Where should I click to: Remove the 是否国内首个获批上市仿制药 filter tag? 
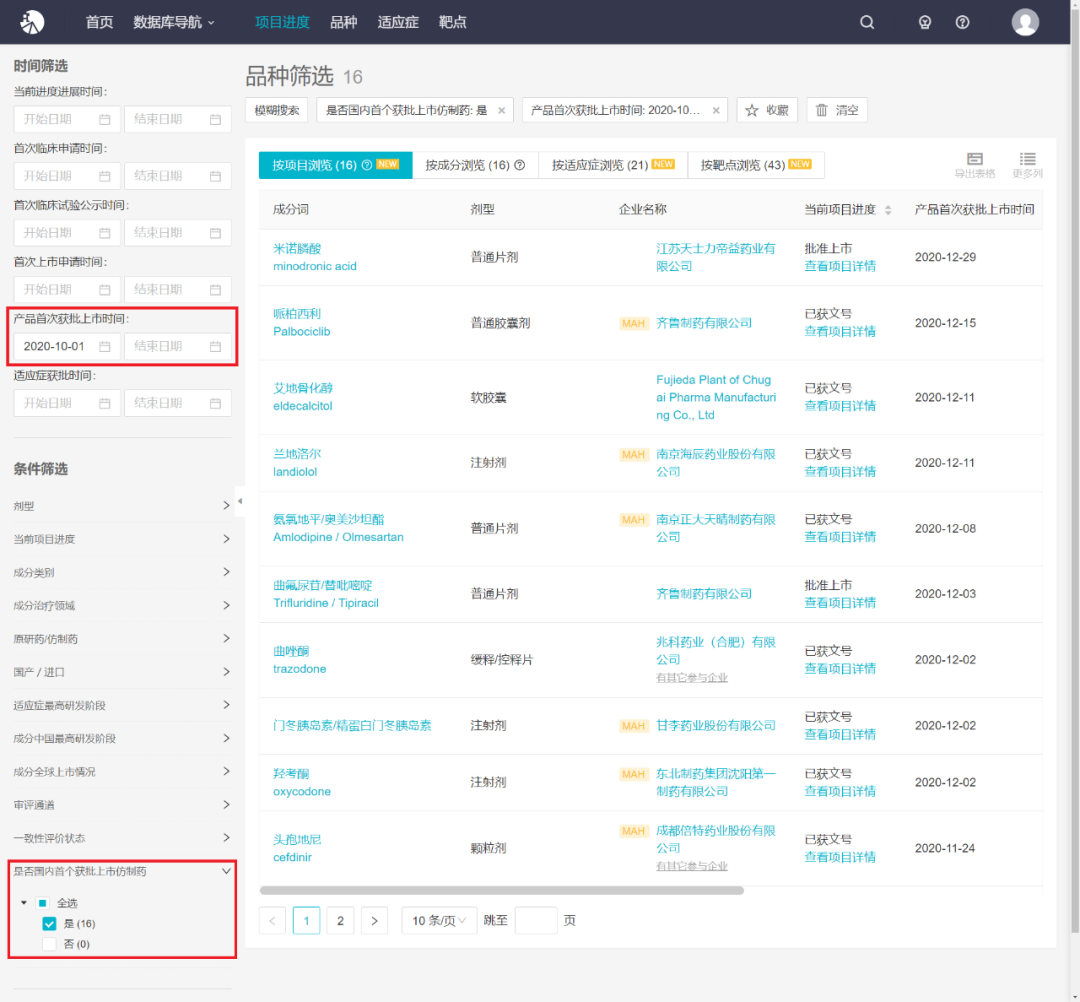501,110
